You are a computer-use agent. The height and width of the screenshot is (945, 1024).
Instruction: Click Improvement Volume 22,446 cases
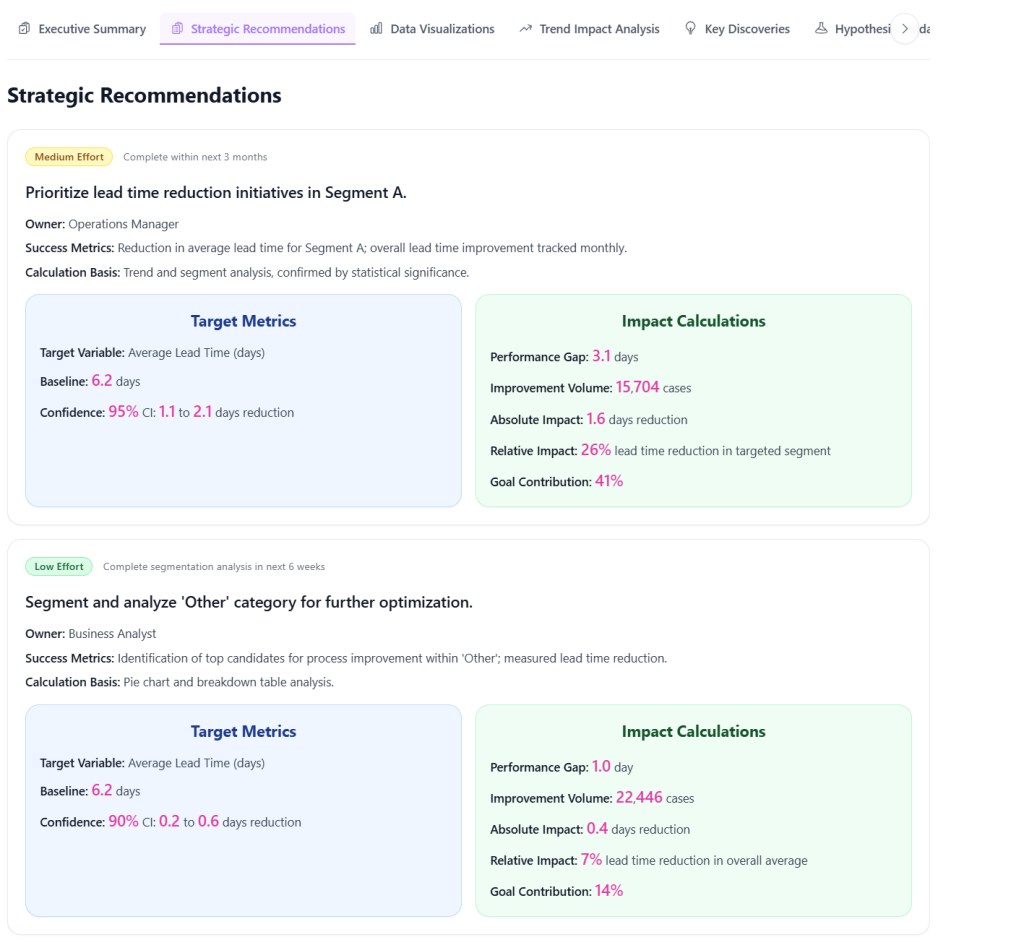coord(592,797)
